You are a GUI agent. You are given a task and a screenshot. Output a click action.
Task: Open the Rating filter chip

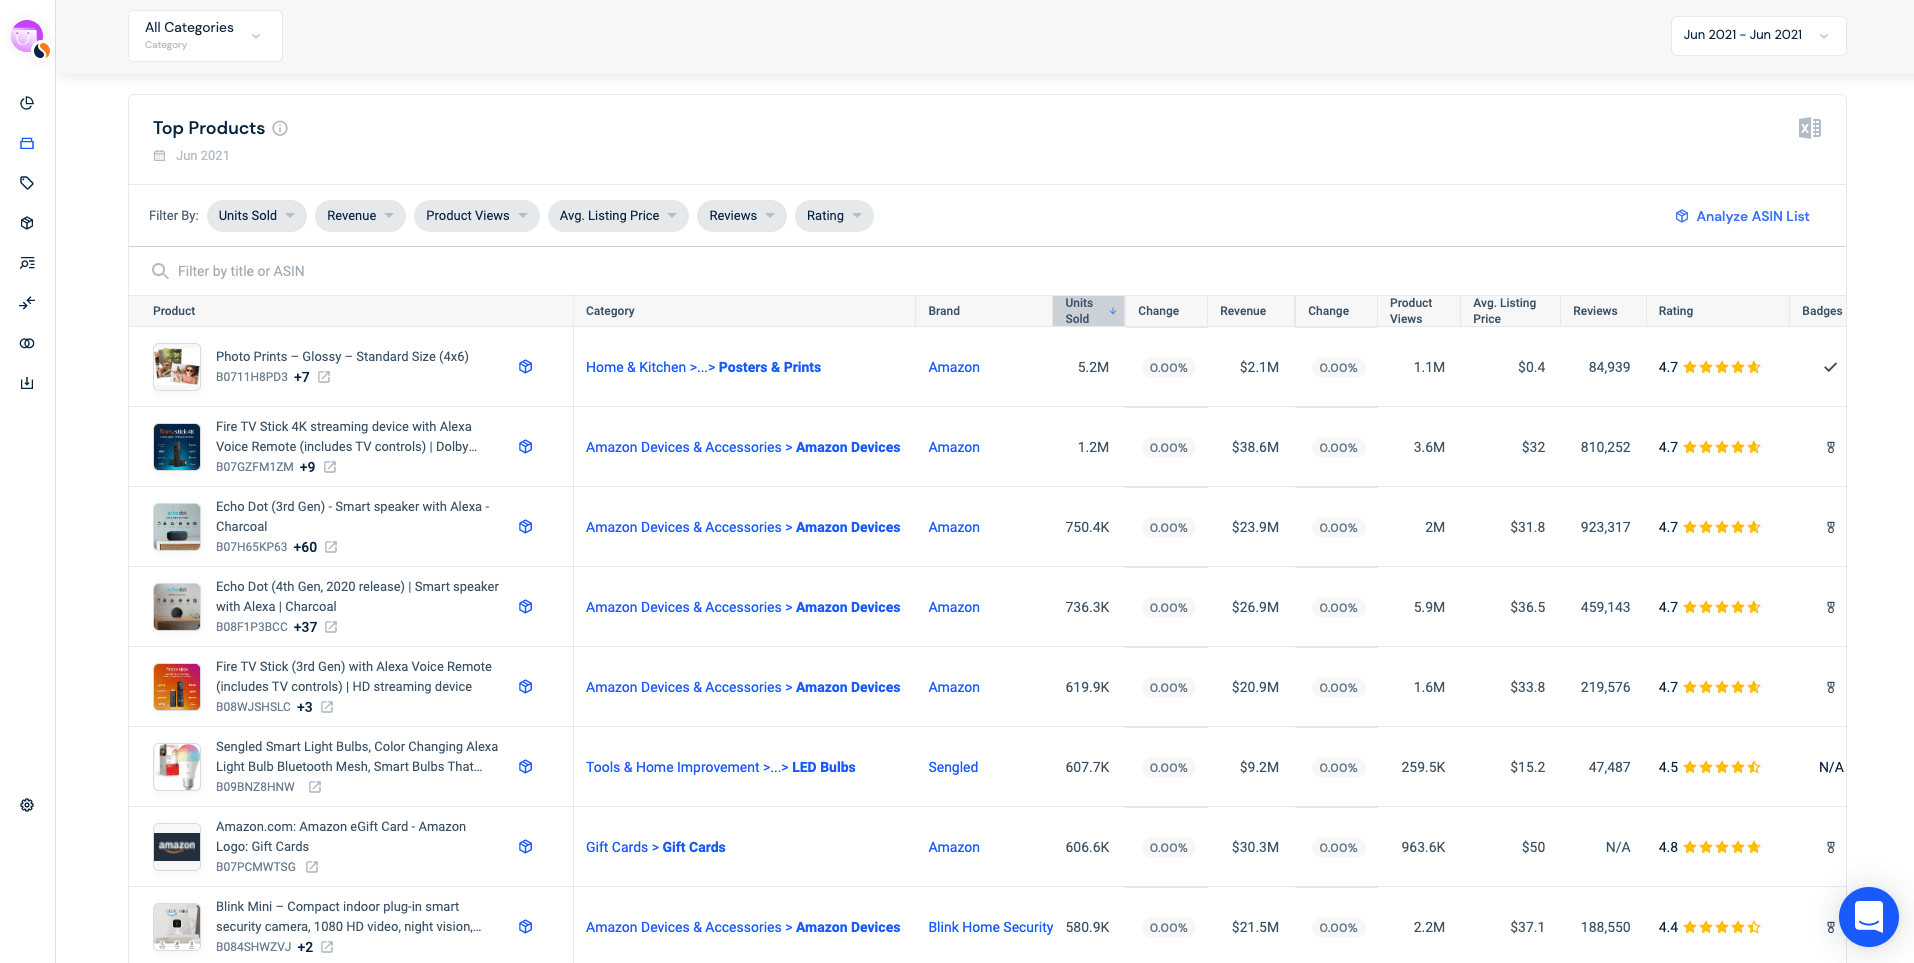pyautogui.click(x=833, y=215)
